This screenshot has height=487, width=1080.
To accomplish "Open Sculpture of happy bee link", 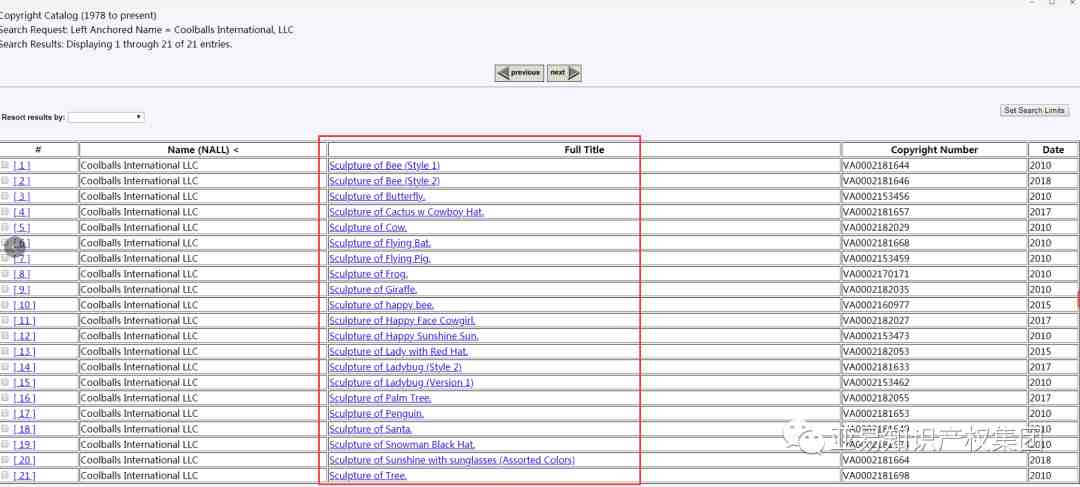I will 382,305.
